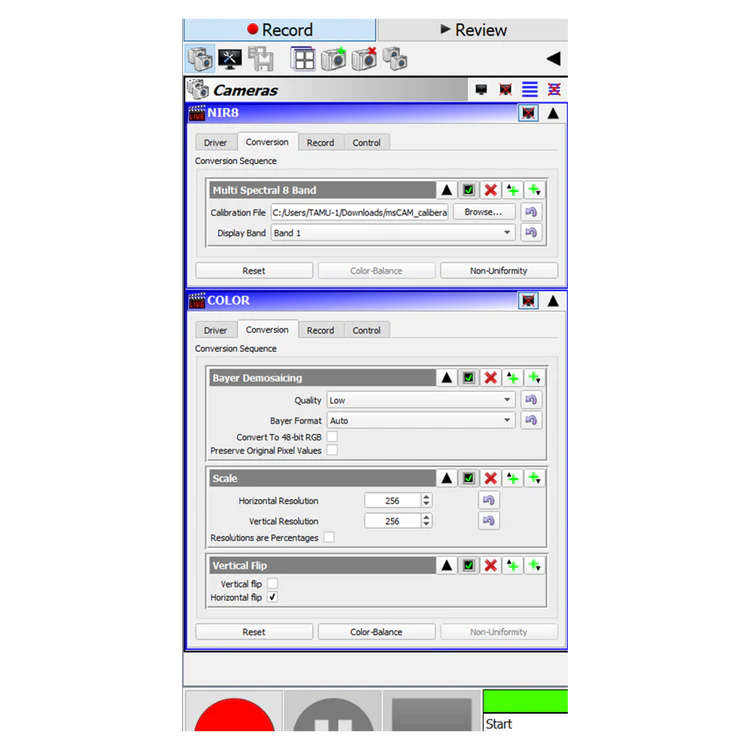Click the remove camera icon in the toolbar
Image resolution: width=750 pixels, height=750 pixels.
point(364,59)
